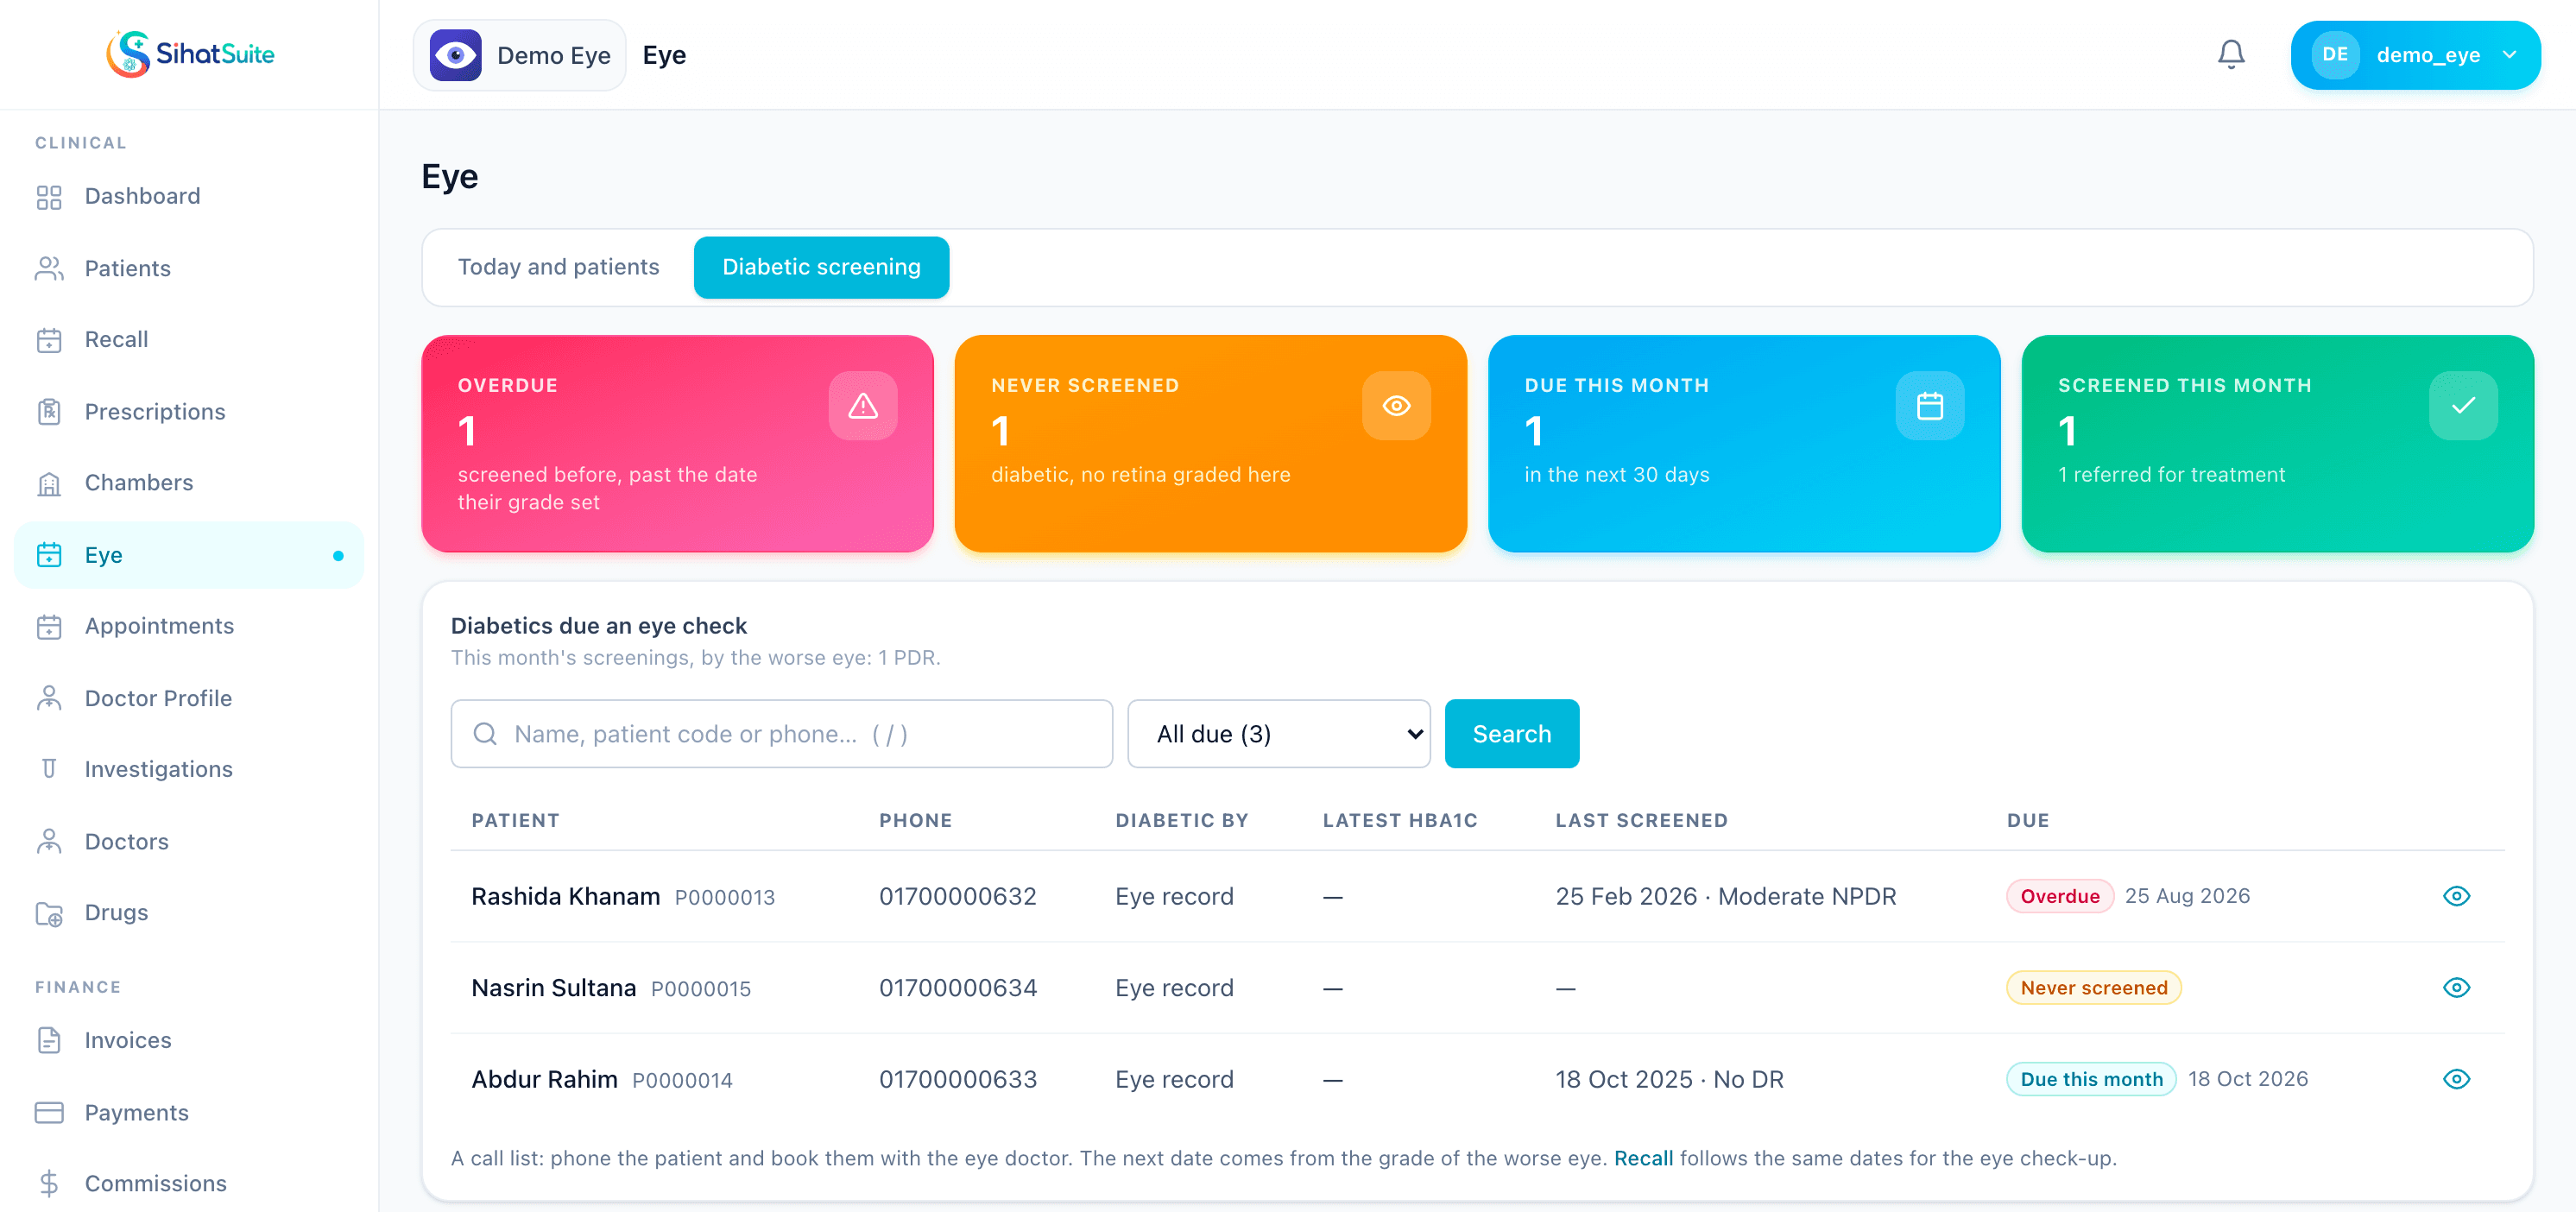Screen dimensions: 2576x1212
Task: Open the All due (3) filter dropdown
Action: [x=1278, y=734]
